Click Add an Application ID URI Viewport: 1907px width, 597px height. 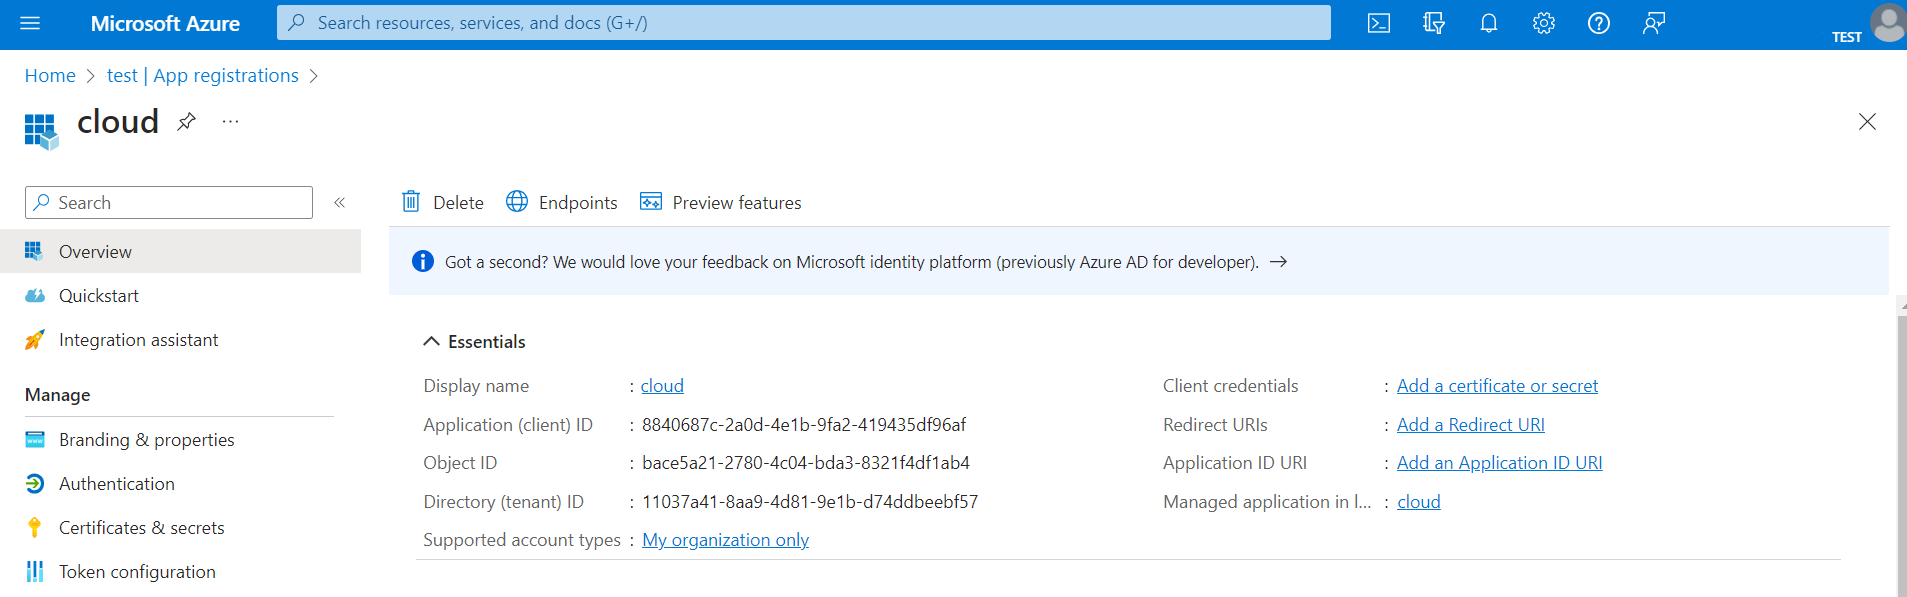pyautogui.click(x=1499, y=463)
